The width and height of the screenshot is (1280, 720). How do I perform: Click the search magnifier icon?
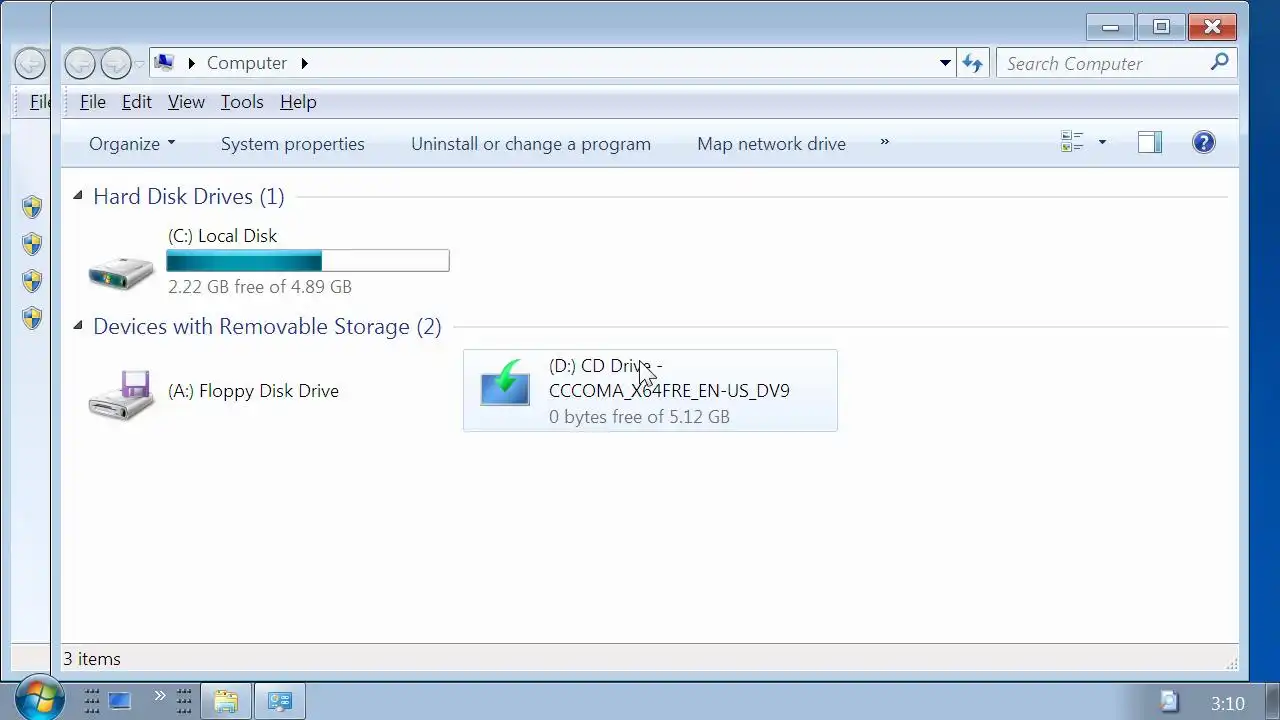[1219, 62]
